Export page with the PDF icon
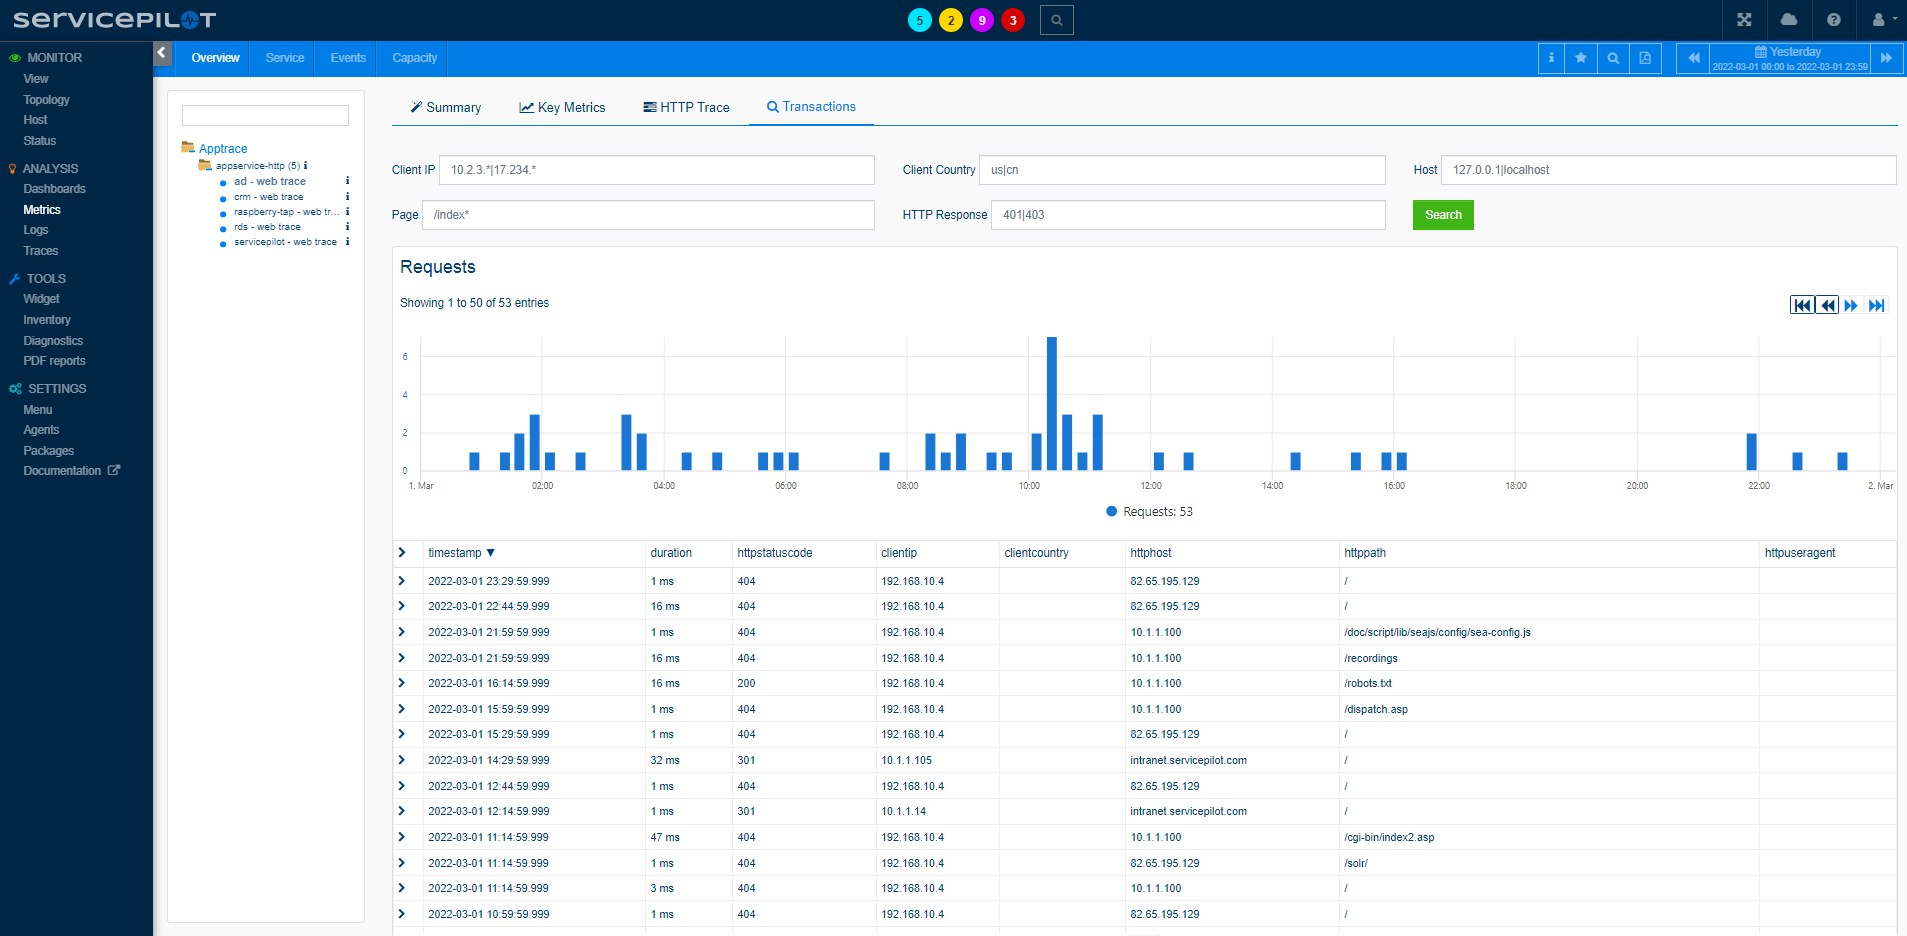The width and height of the screenshot is (1907, 936). tap(1645, 58)
